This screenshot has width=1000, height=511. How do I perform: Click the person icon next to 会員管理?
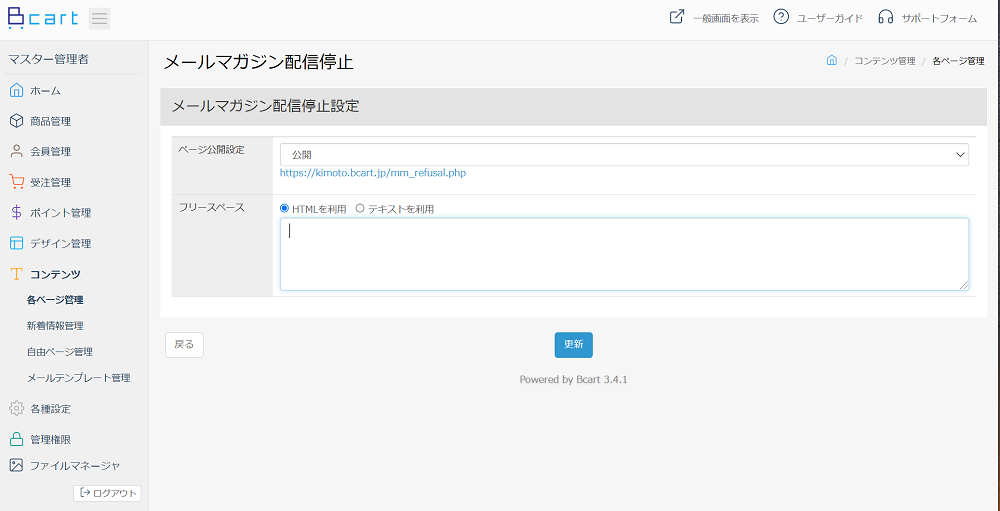coord(17,152)
